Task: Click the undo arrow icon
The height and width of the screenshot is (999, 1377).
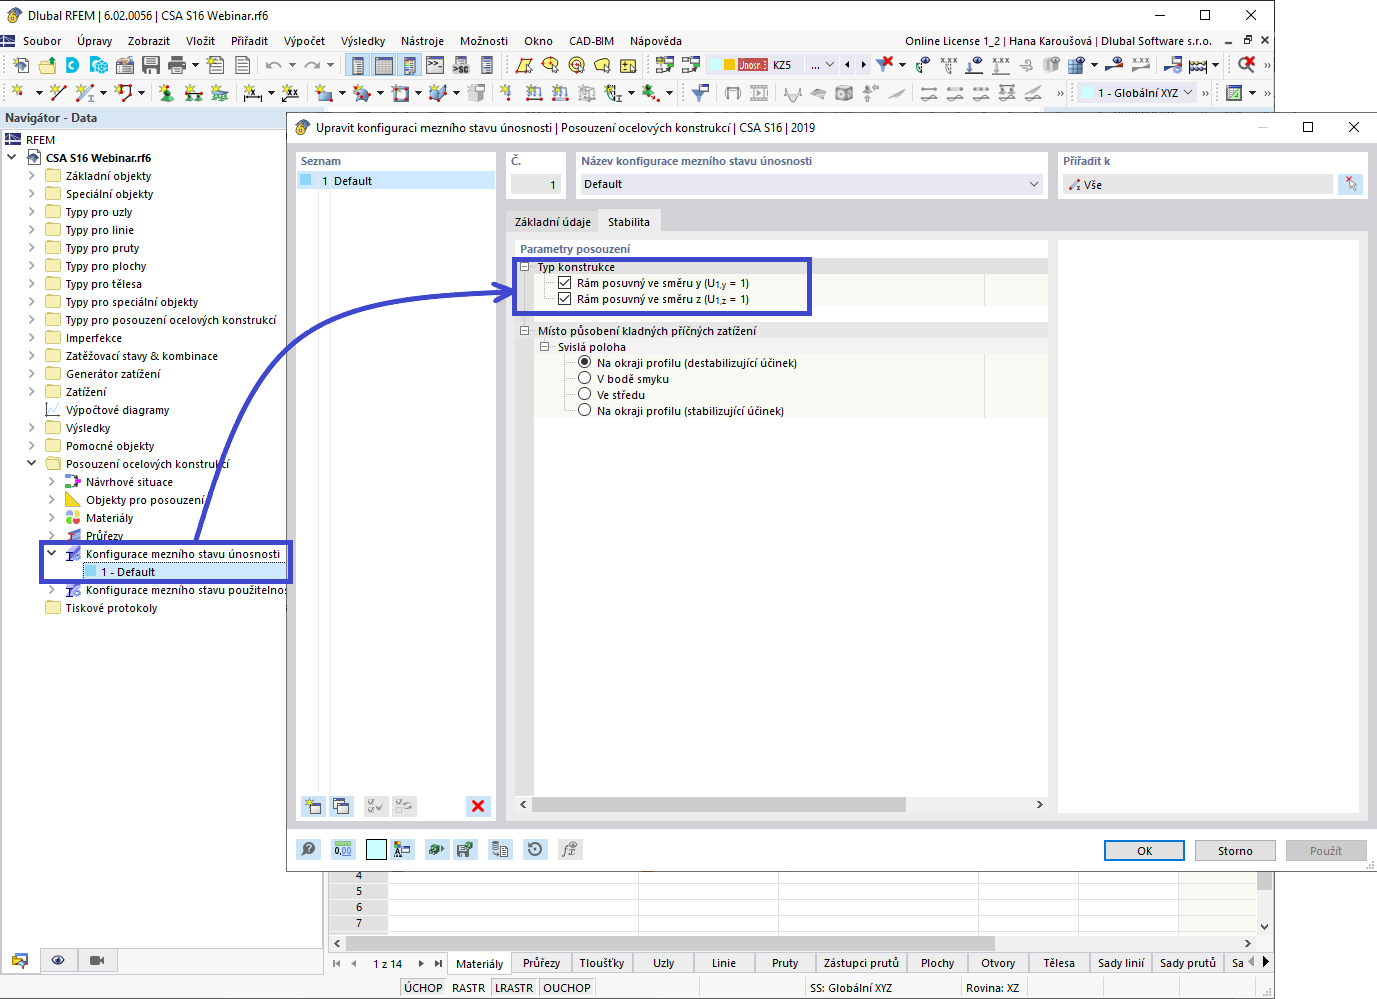Action: (274, 65)
